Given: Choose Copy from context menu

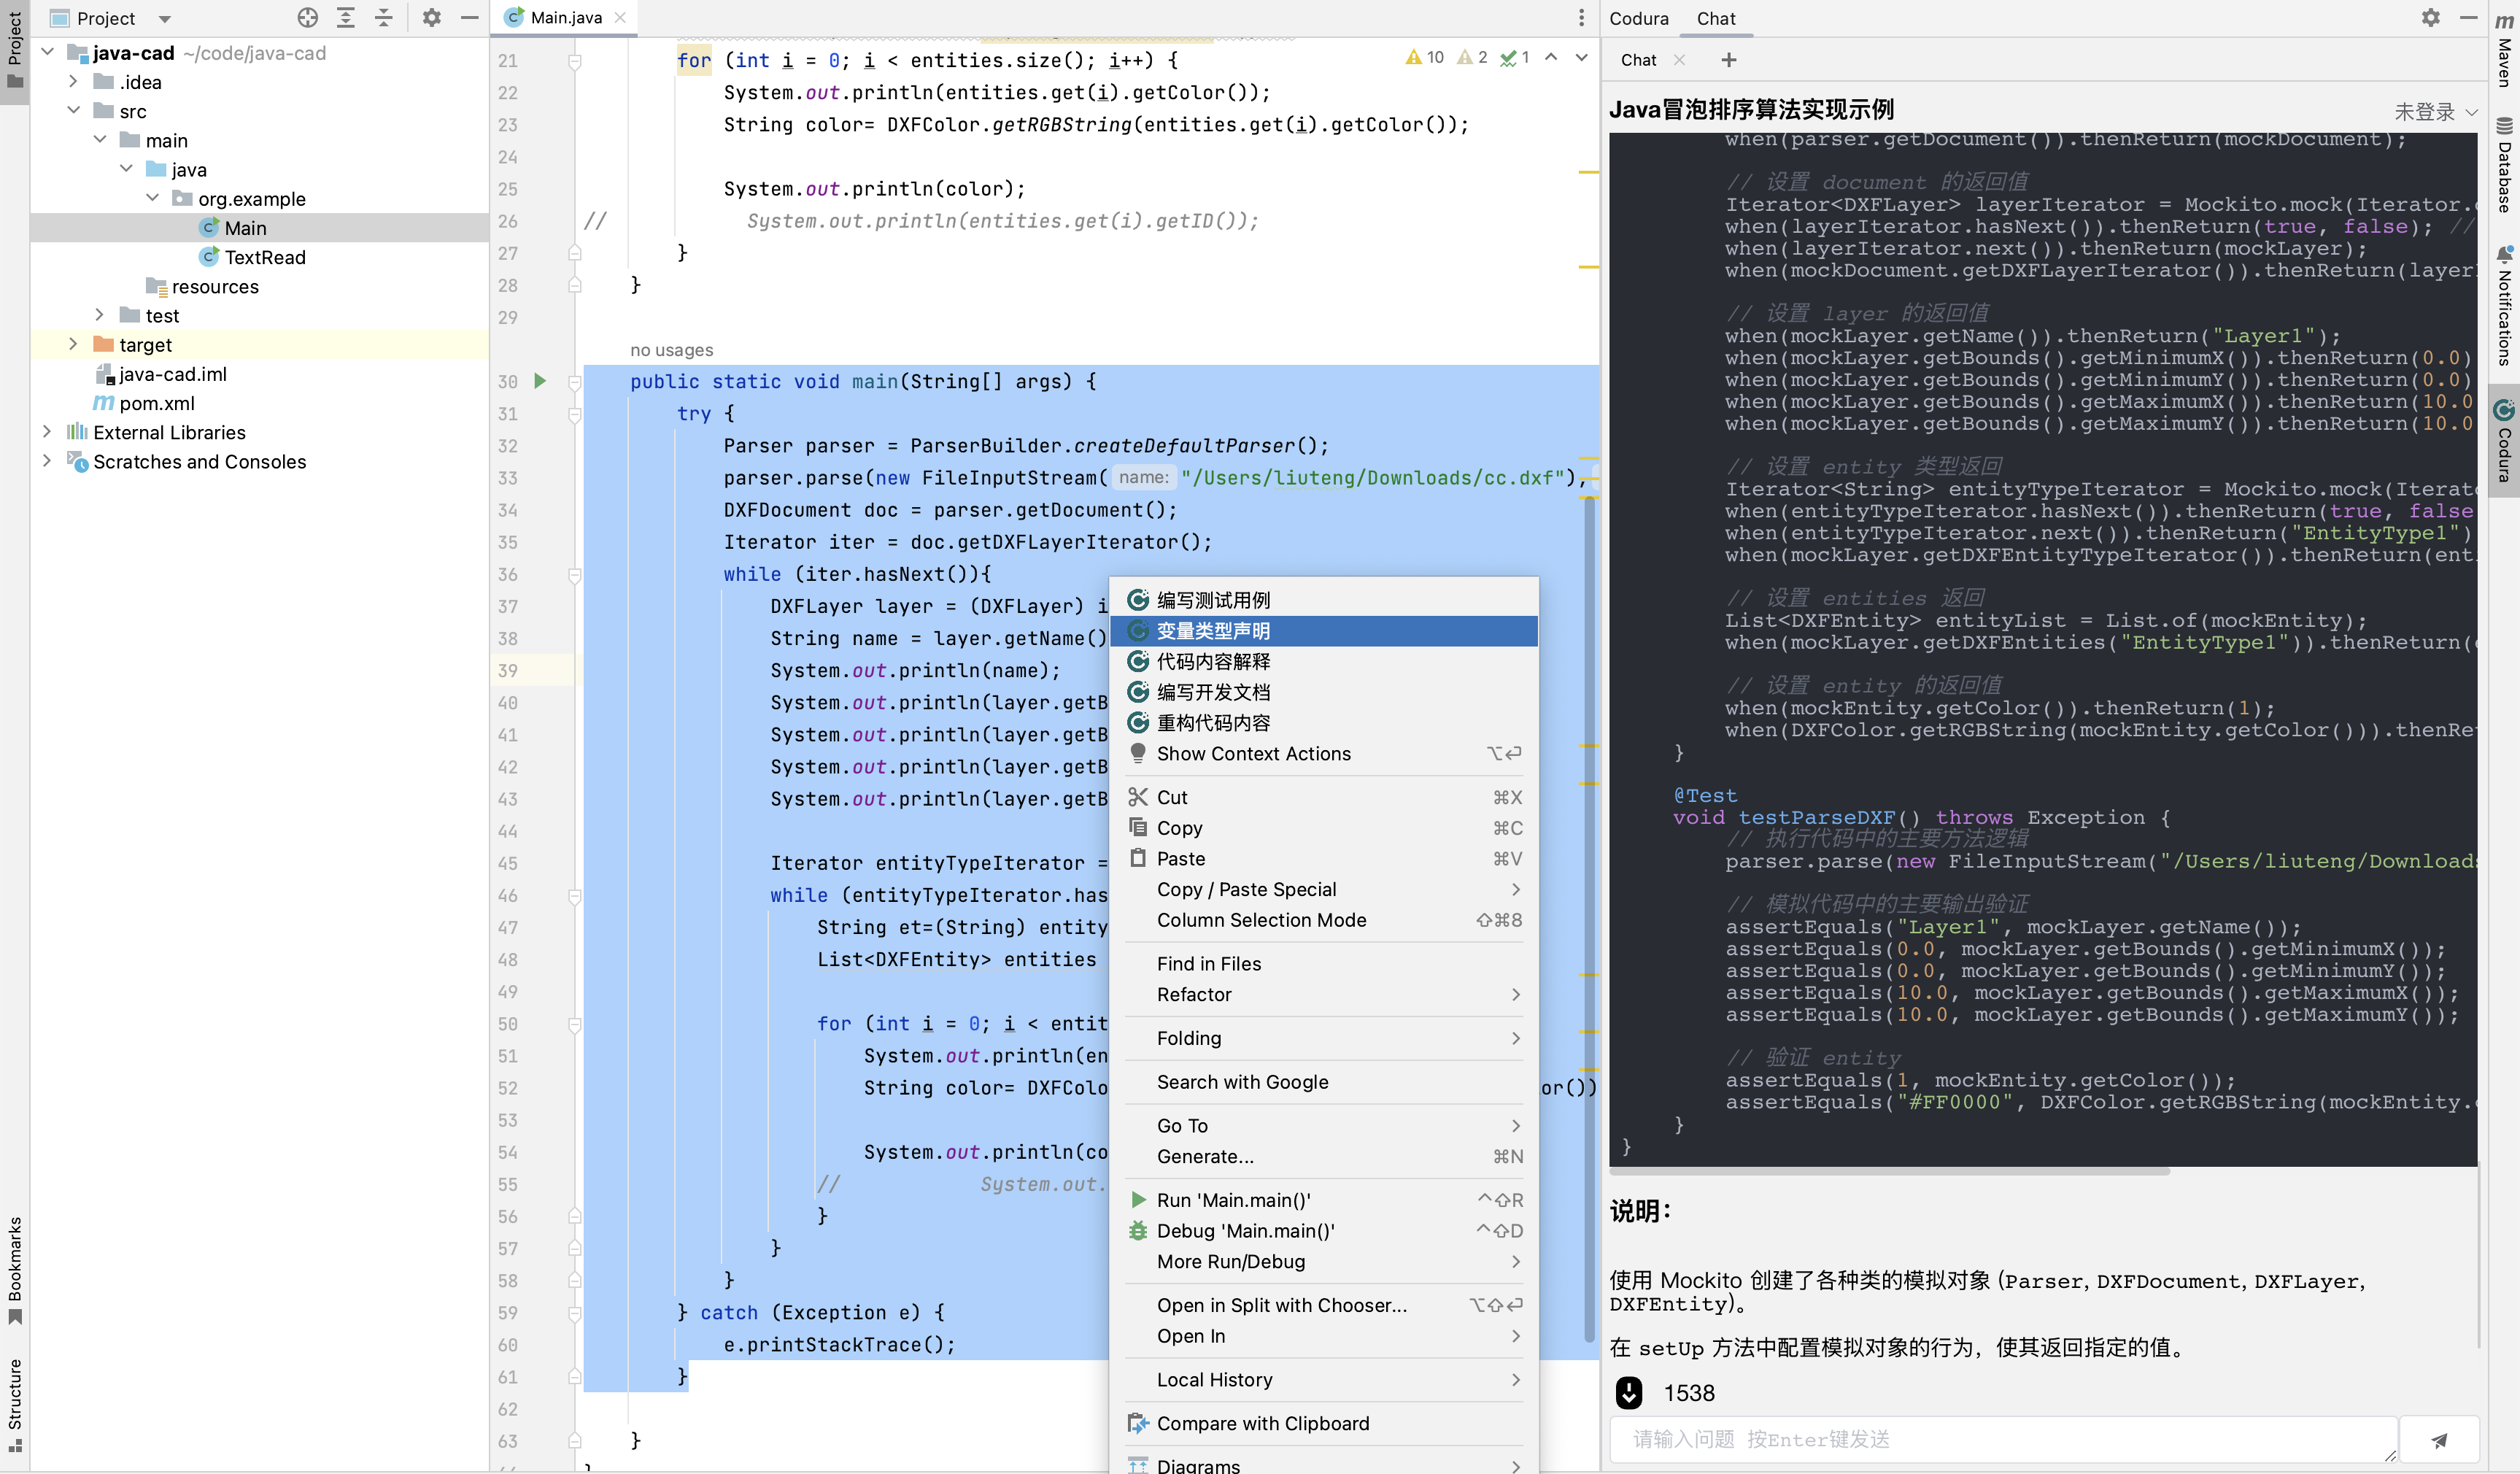Looking at the screenshot, I should pos(1324,828).
